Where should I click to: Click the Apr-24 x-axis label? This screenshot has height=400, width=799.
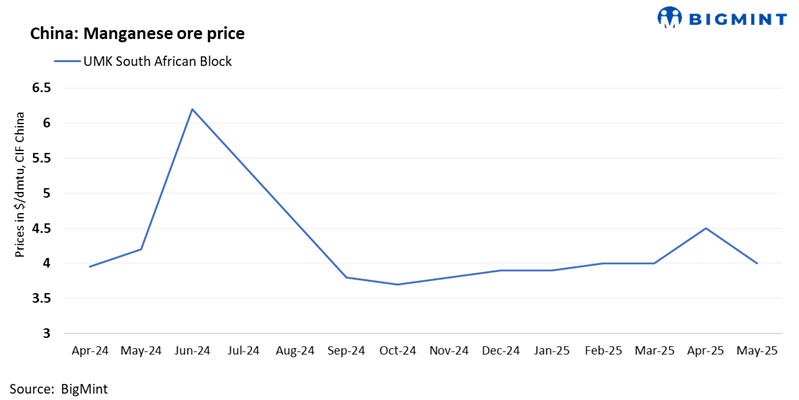(90, 351)
